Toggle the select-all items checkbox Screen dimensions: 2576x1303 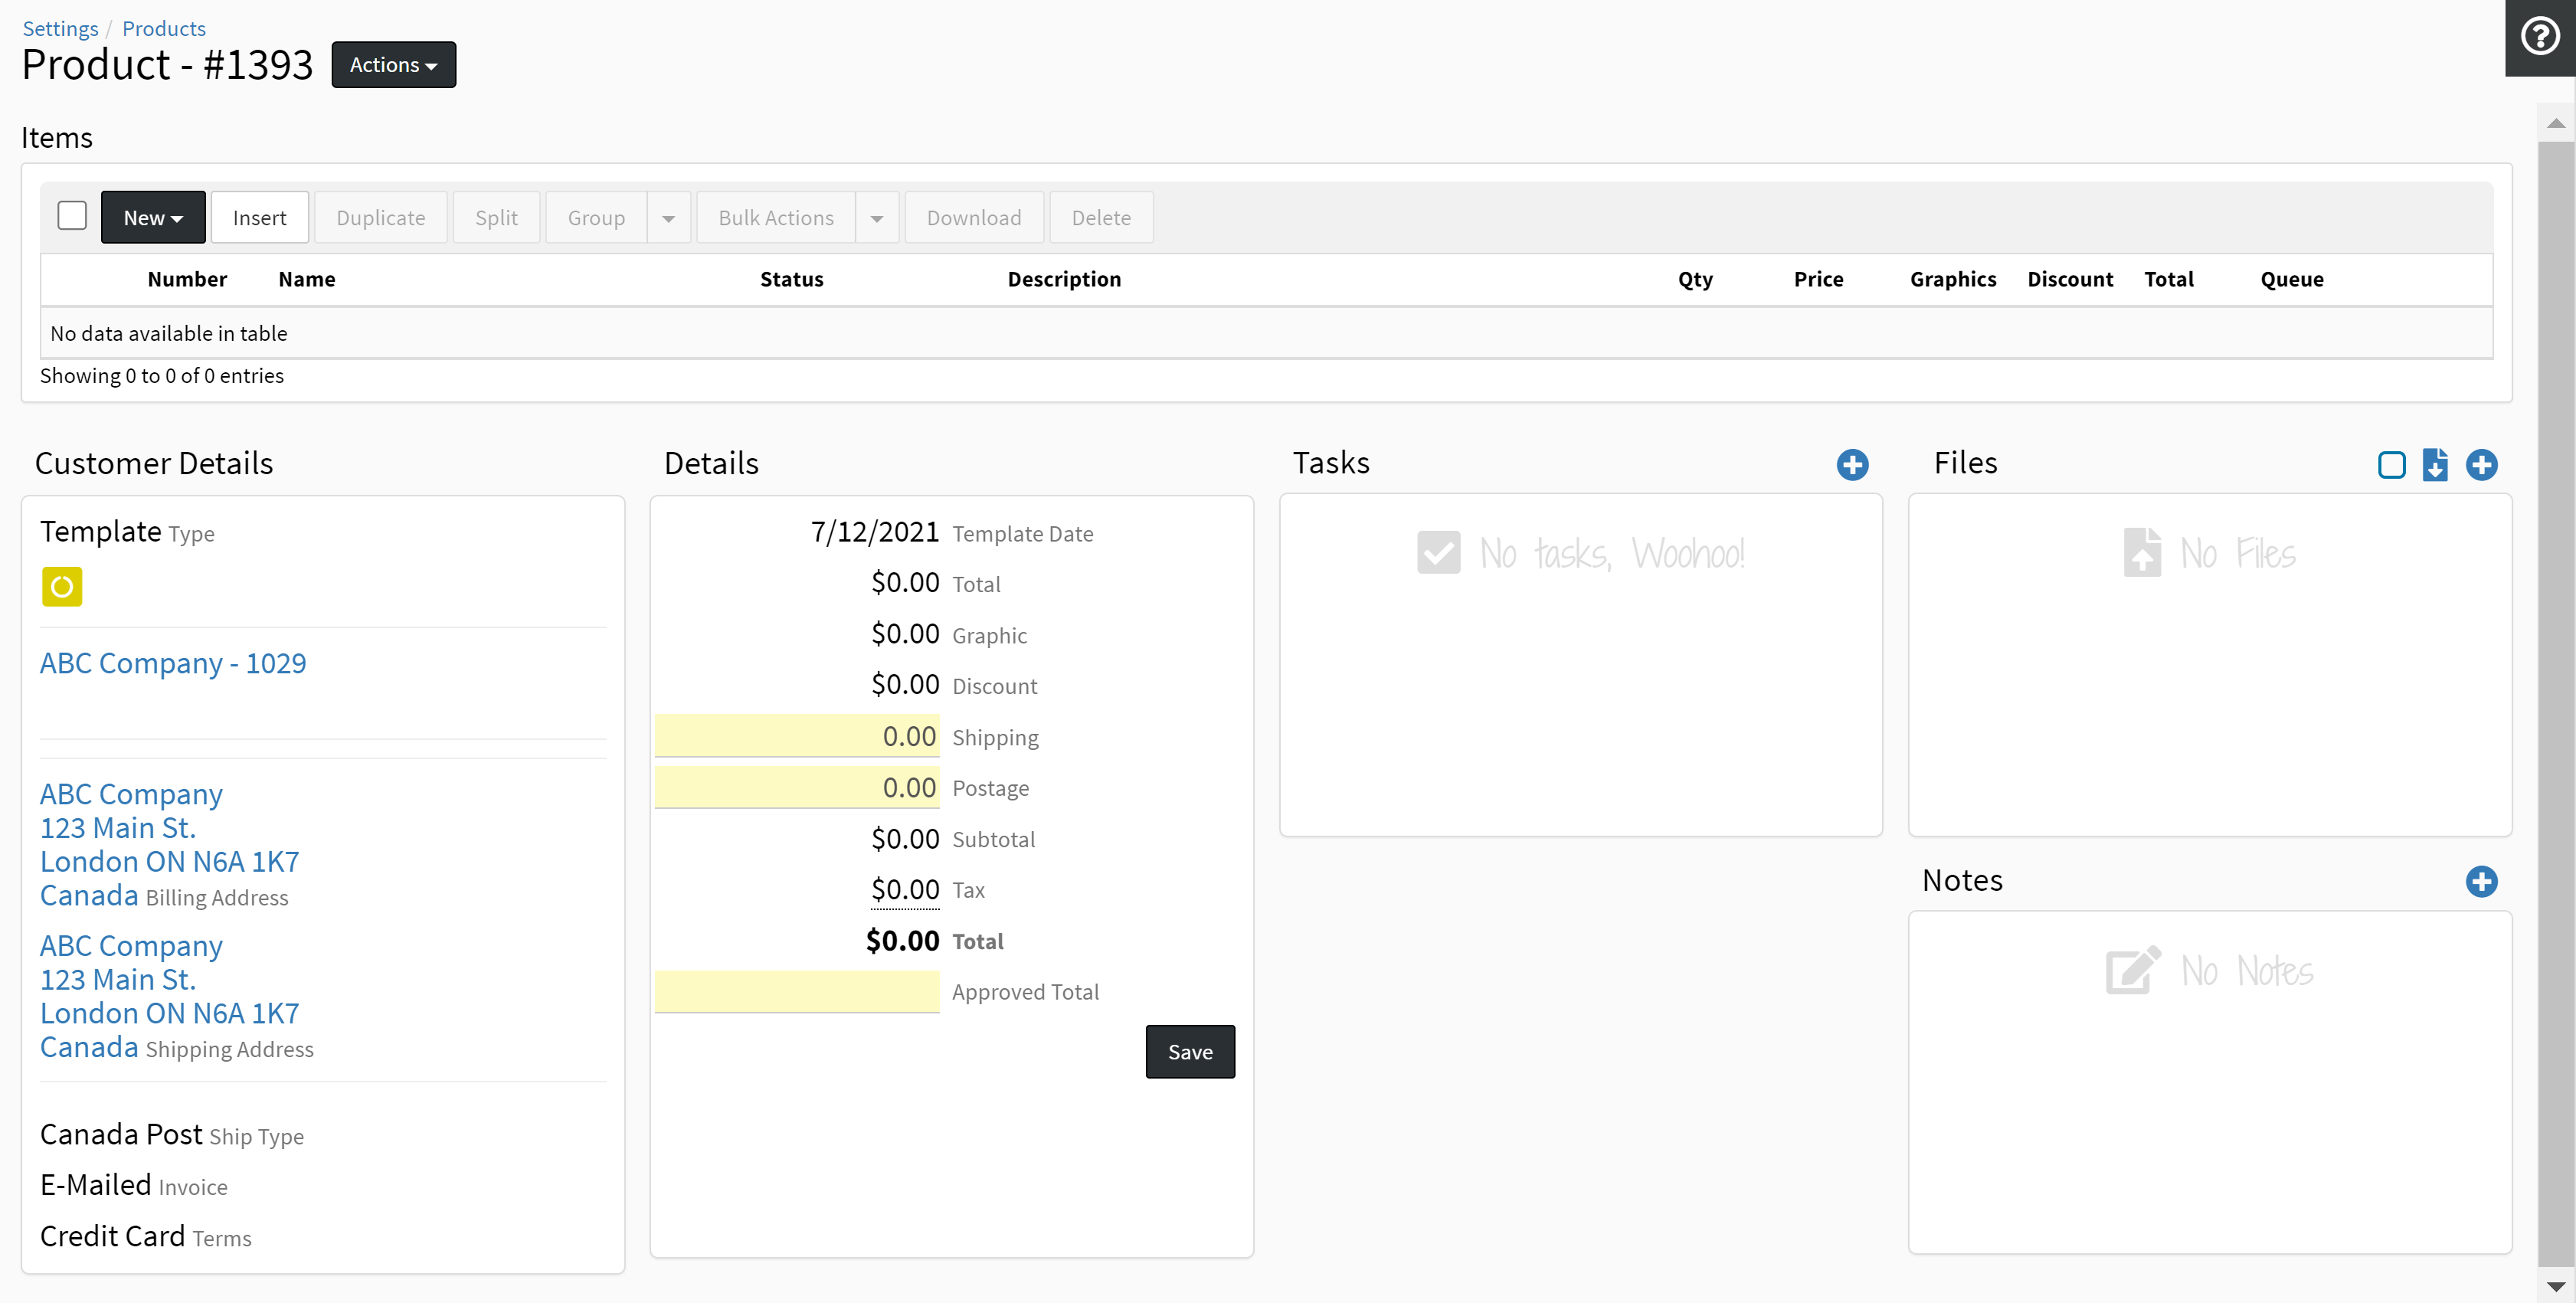click(72, 216)
